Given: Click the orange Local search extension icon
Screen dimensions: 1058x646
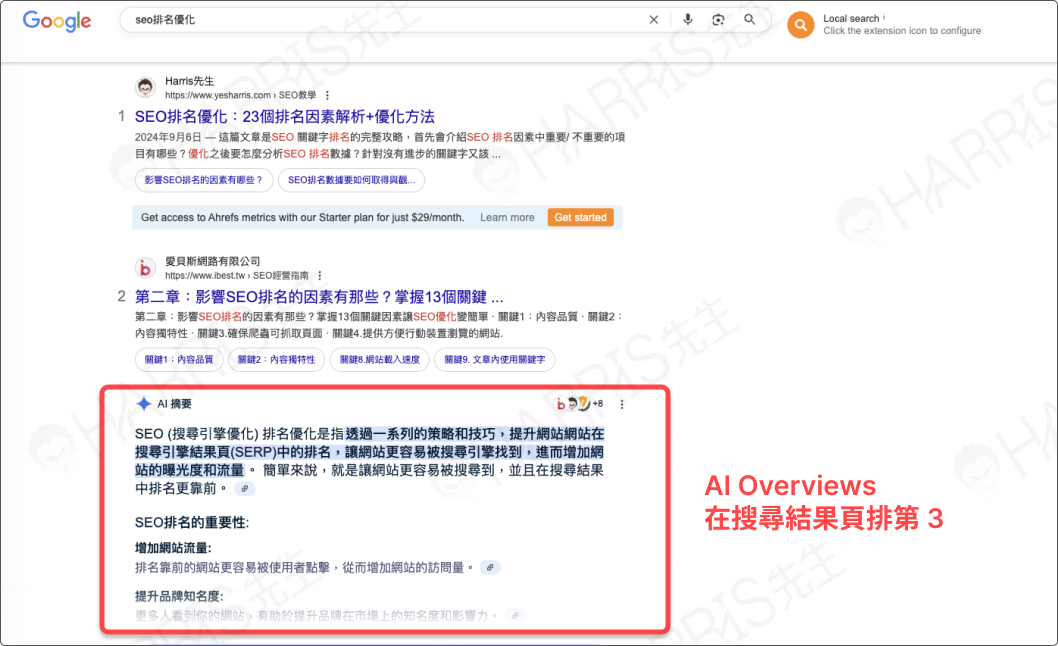Looking at the screenshot, I should point(800,25).
